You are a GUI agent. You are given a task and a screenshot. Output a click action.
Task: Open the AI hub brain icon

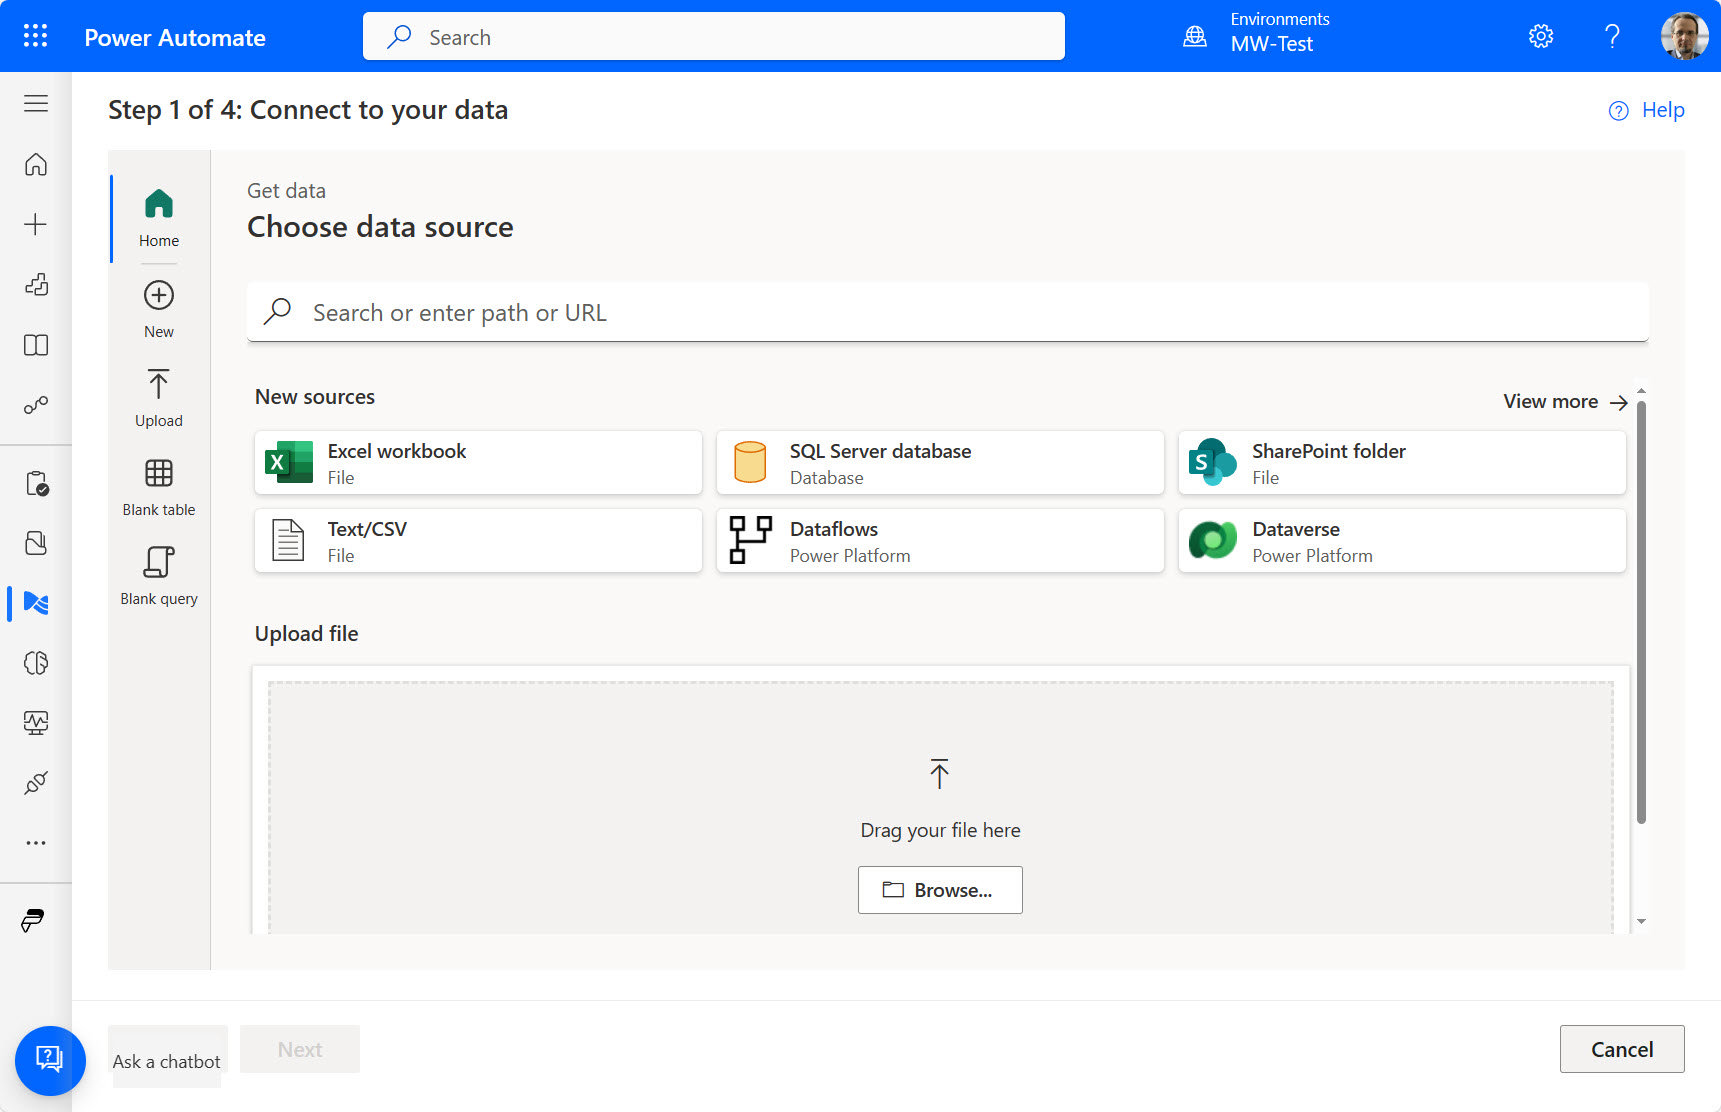coord(36,663)
